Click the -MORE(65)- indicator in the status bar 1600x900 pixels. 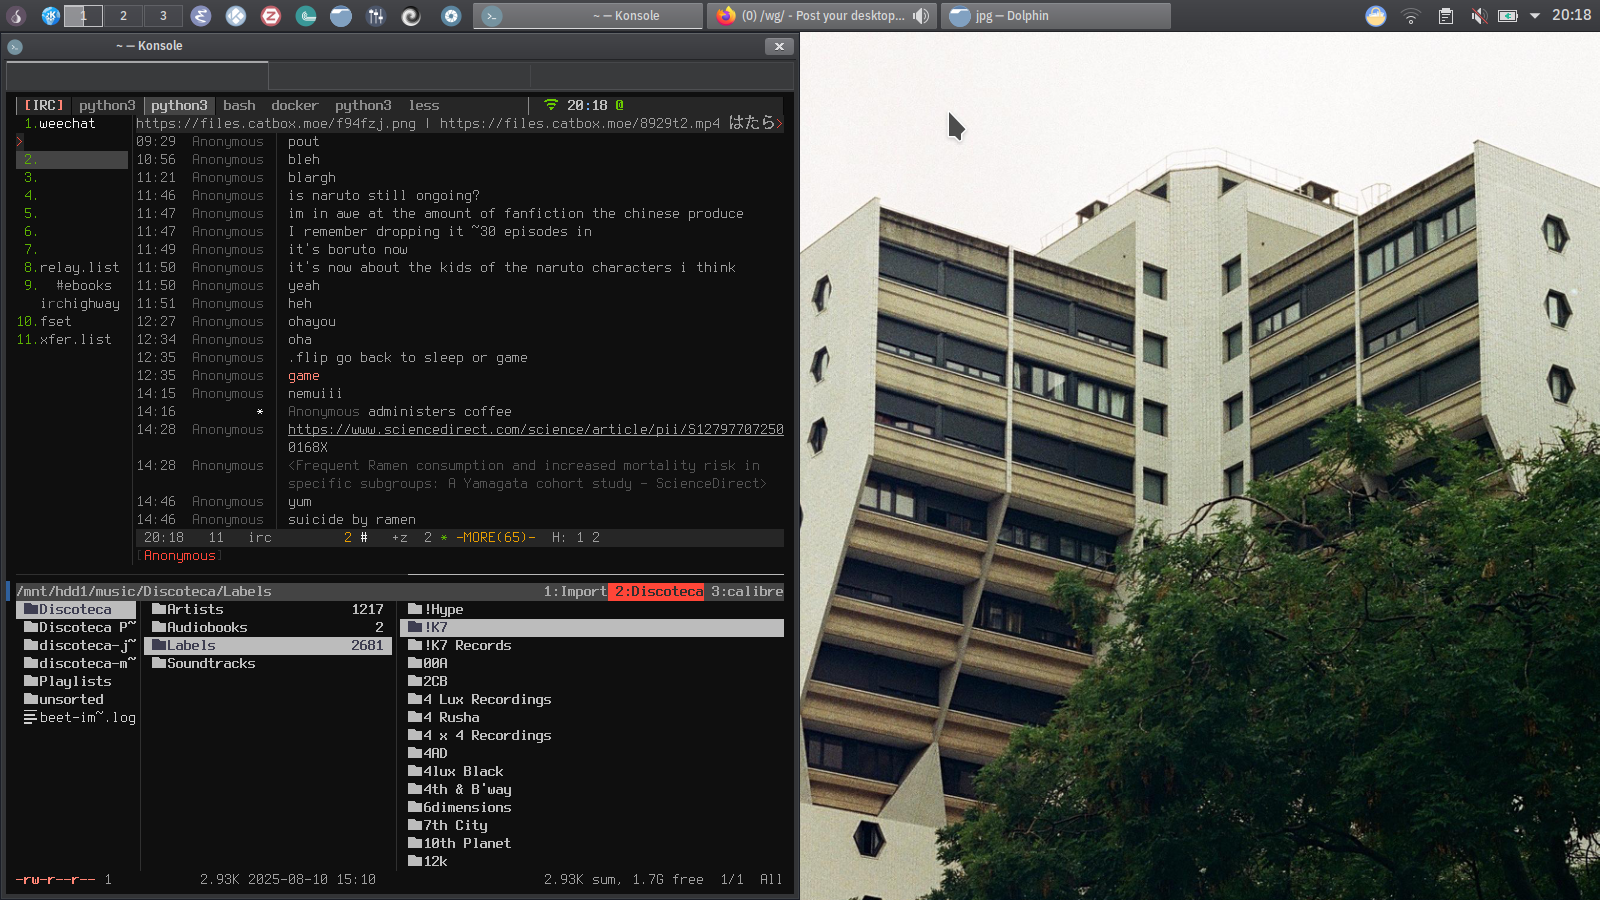[x=496, y=537]
